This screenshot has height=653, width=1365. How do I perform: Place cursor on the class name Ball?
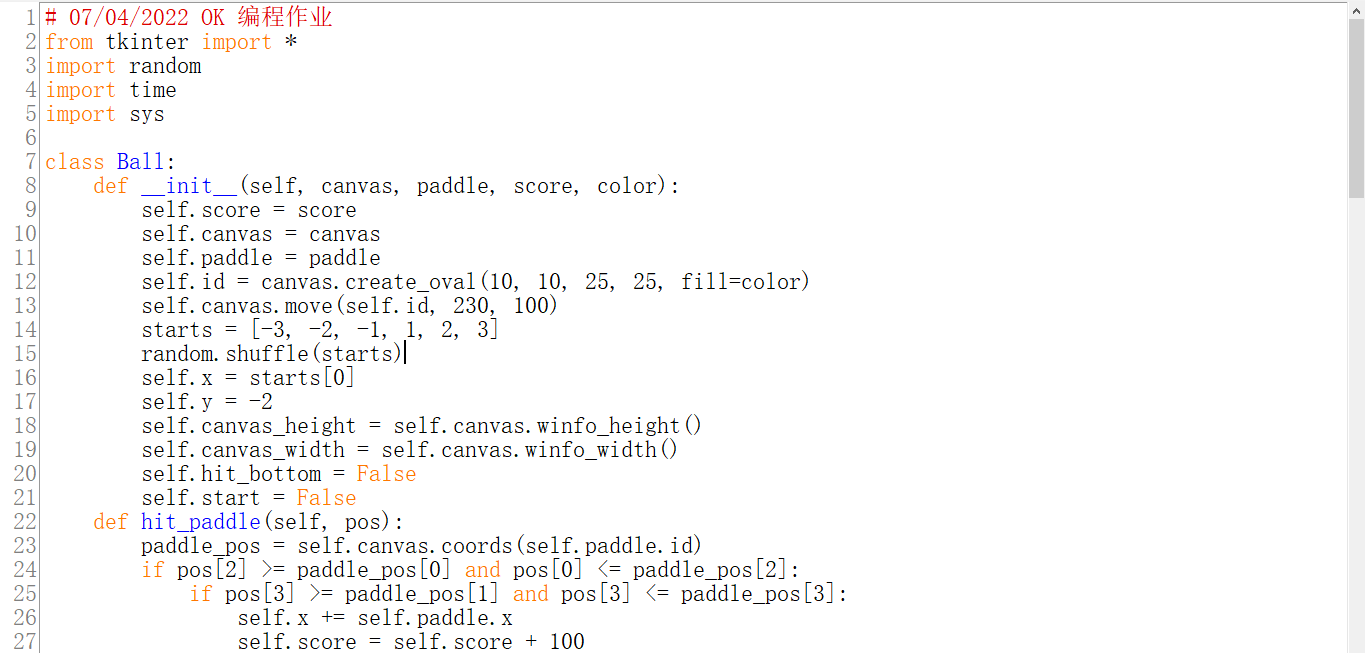coord(140,162)
